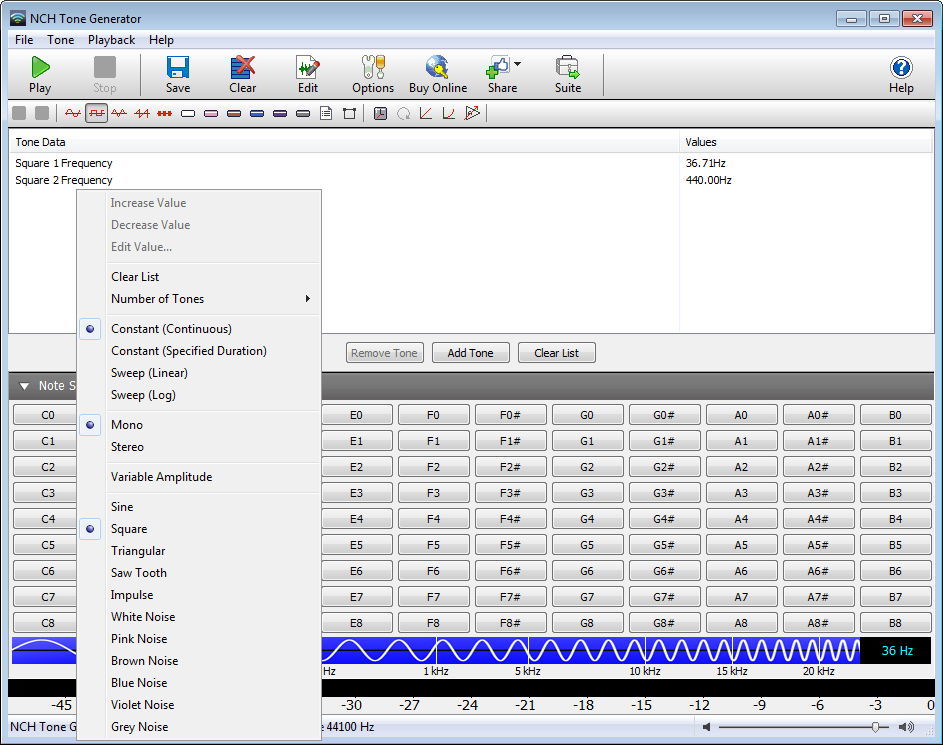943x745 pixels.
Task: Click the variable amplitude small toolbar icon
Action: [472, 113]
